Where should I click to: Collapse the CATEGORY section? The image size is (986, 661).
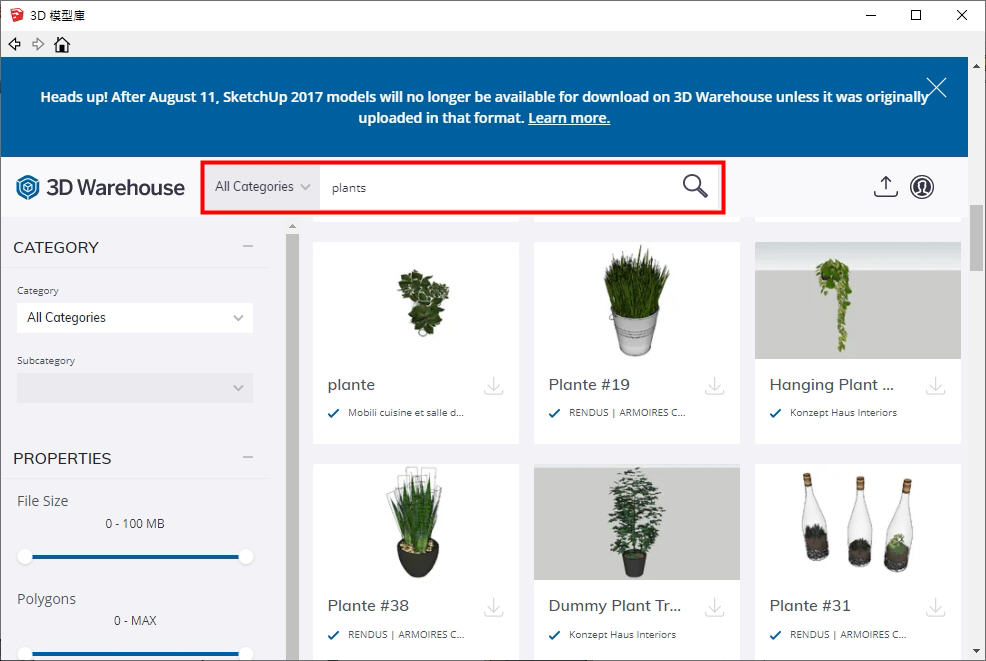pos(248,246)
